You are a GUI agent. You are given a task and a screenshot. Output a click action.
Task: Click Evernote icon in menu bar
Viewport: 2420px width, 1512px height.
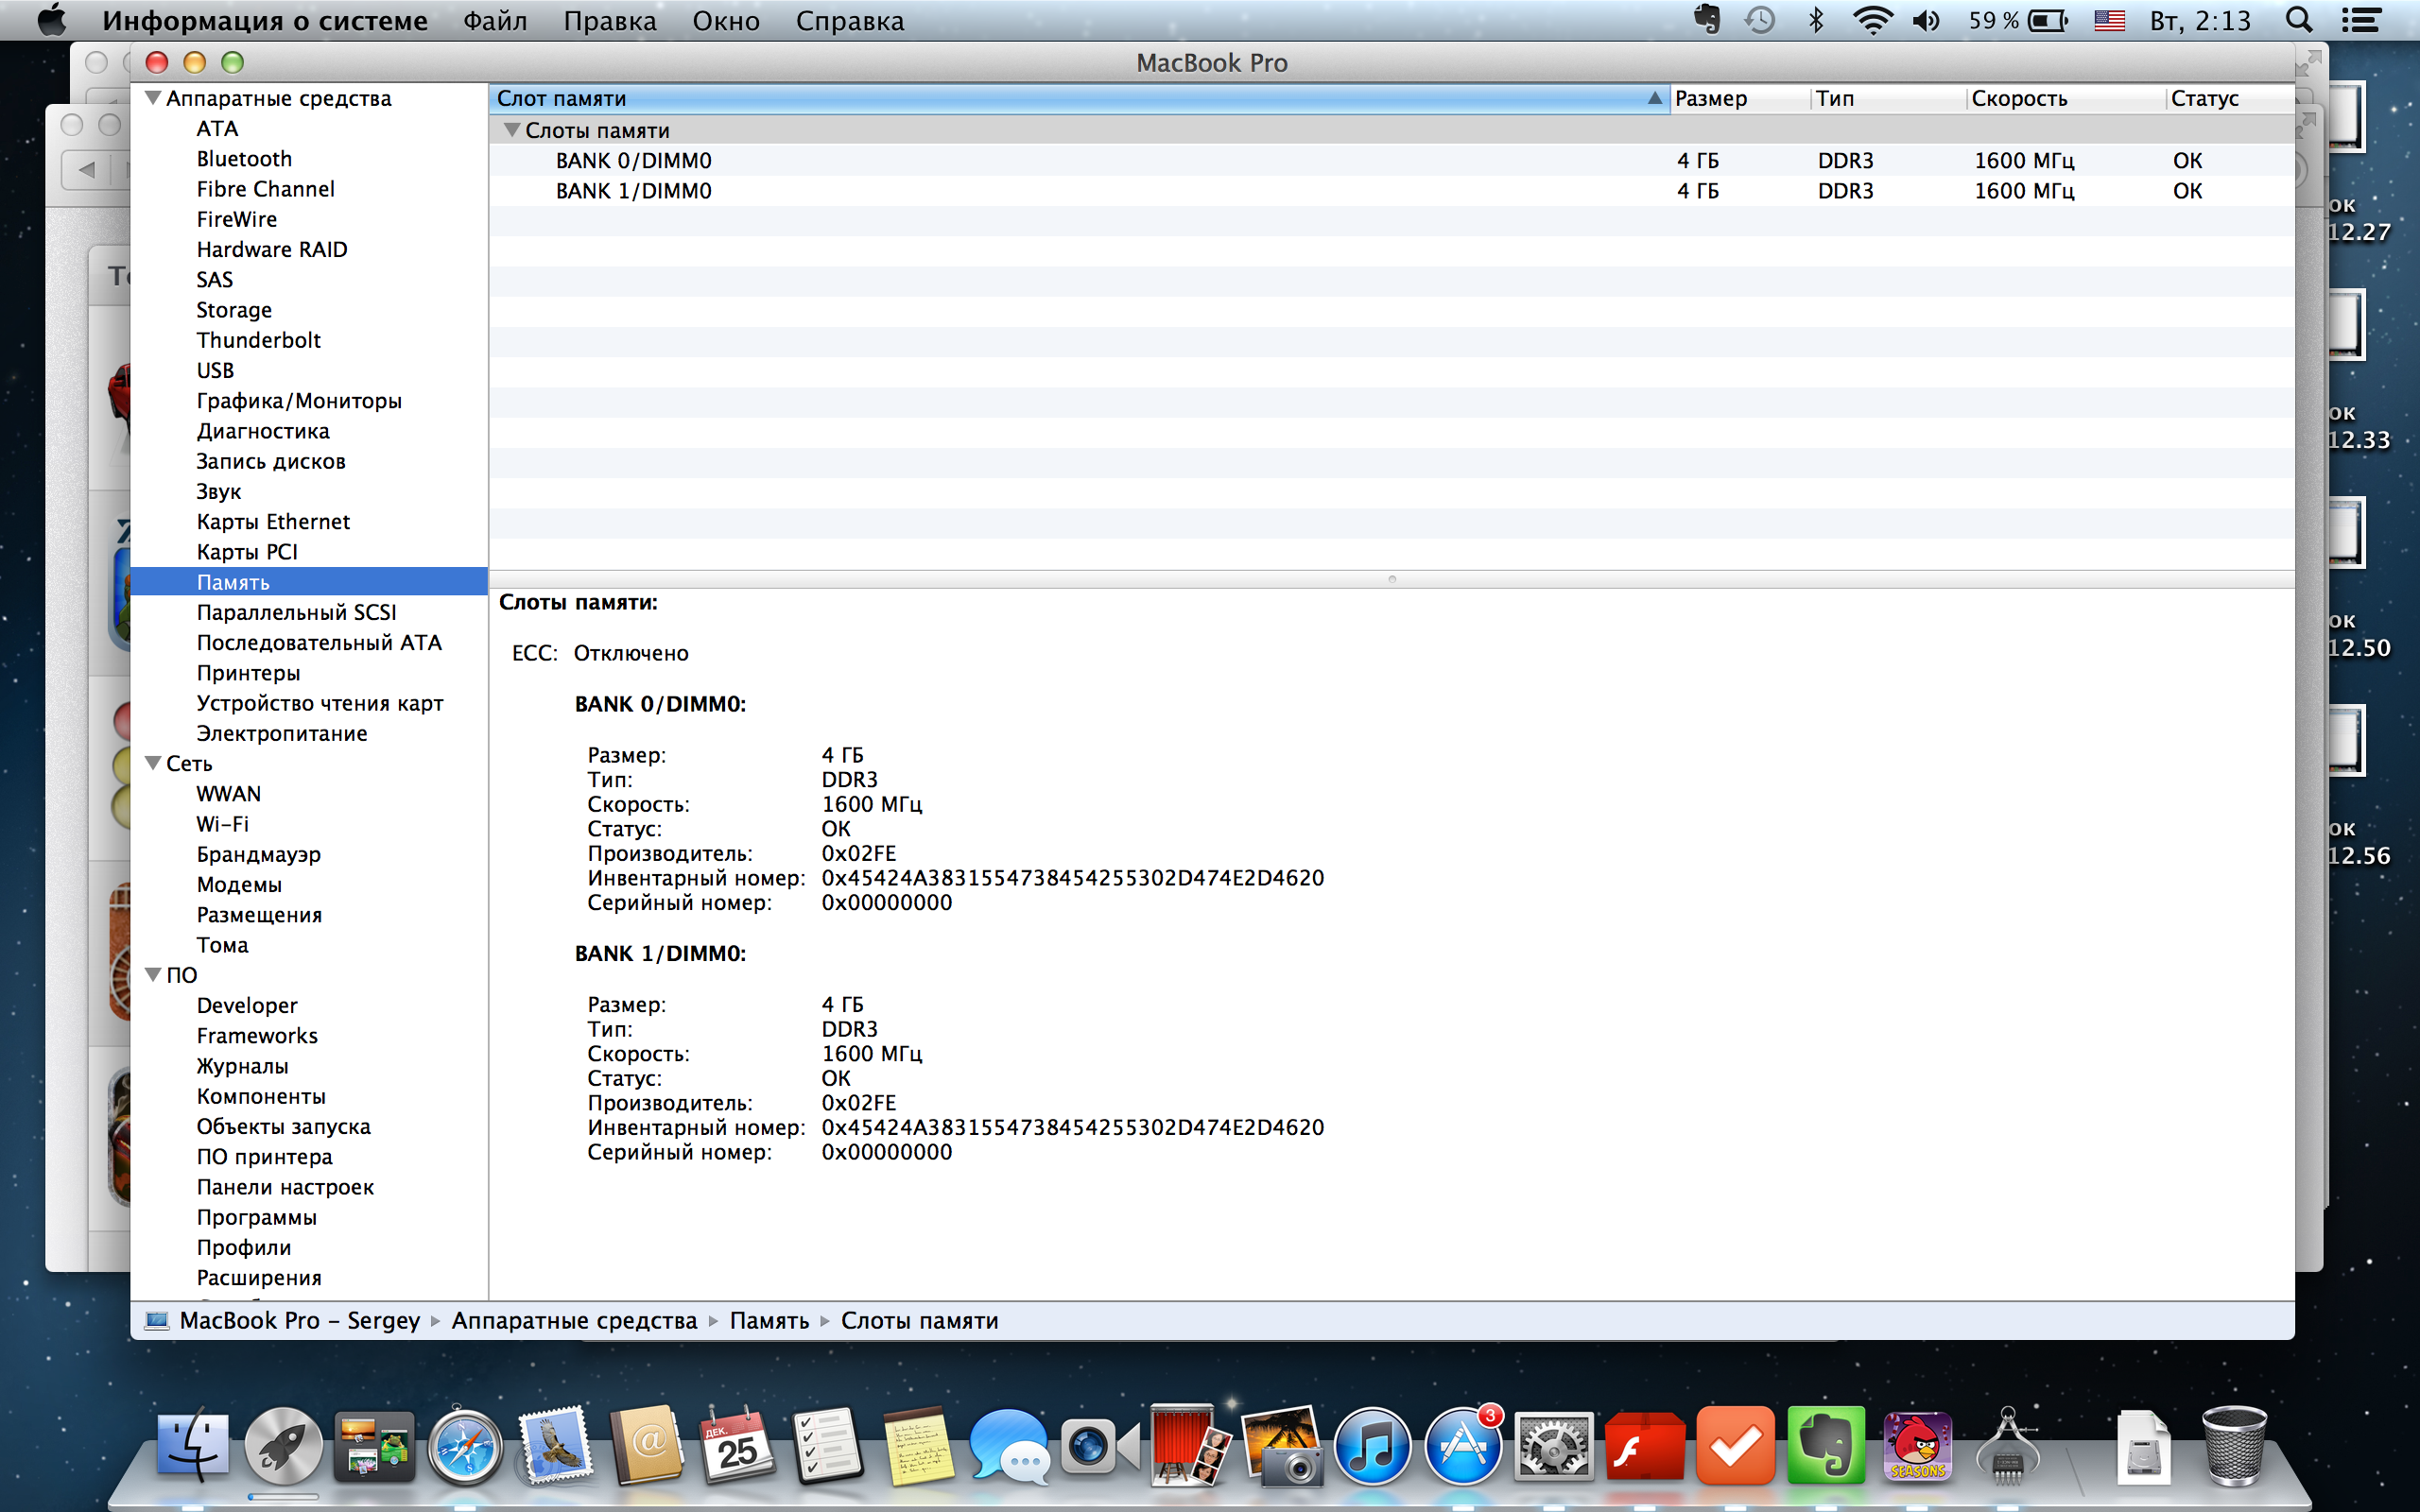tap(1706, 20)
